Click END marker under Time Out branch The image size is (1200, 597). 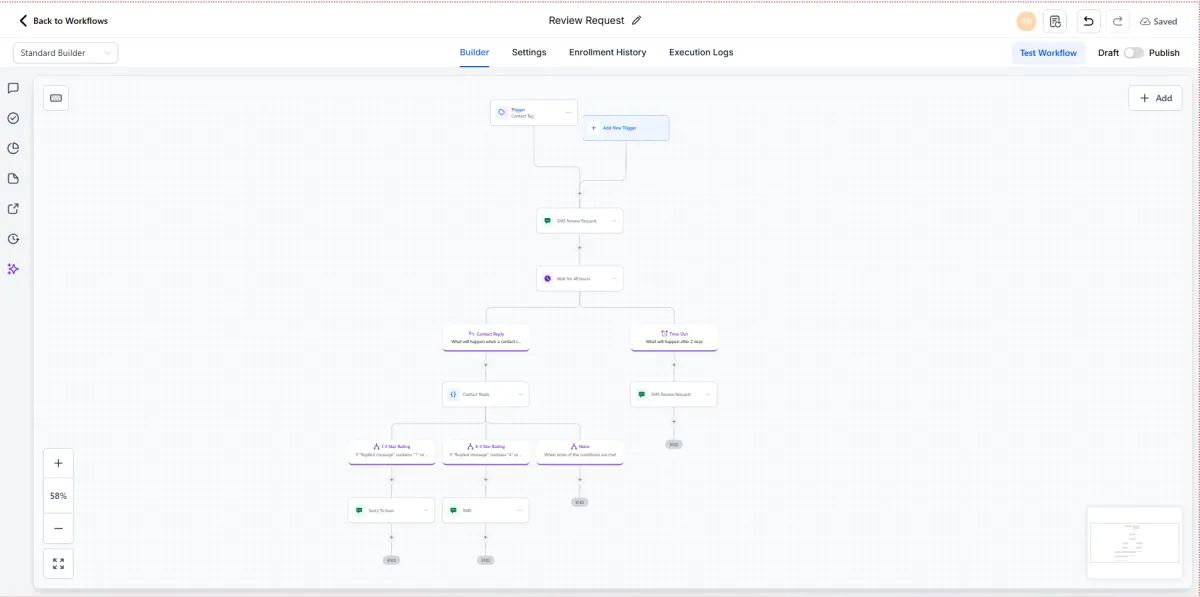click(x=674, y=444)
